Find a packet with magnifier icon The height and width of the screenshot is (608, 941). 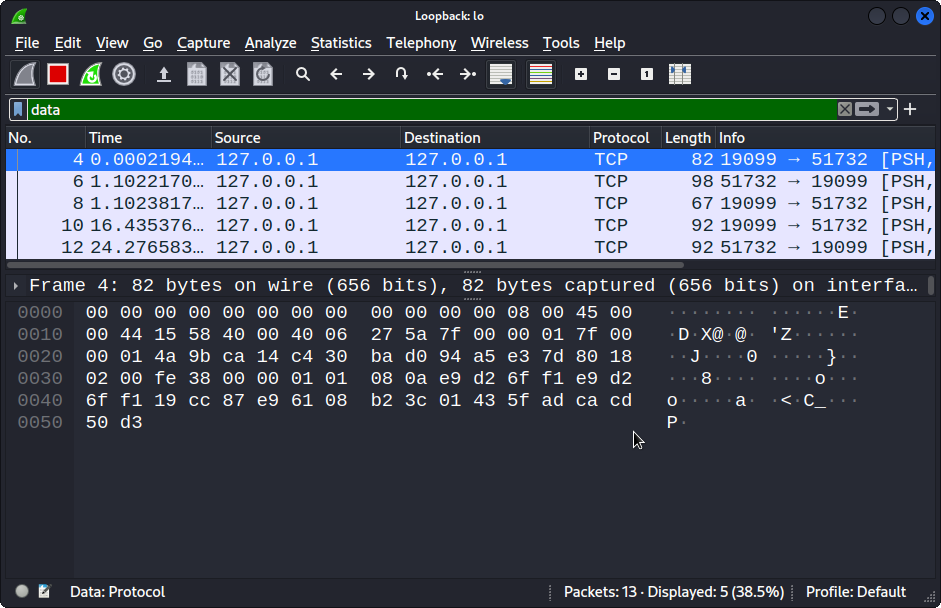click(x=303, y=74)
